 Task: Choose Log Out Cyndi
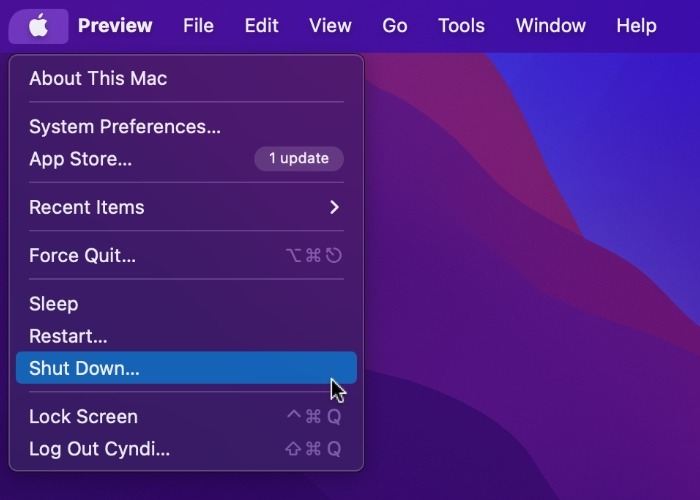pos(99,449)
